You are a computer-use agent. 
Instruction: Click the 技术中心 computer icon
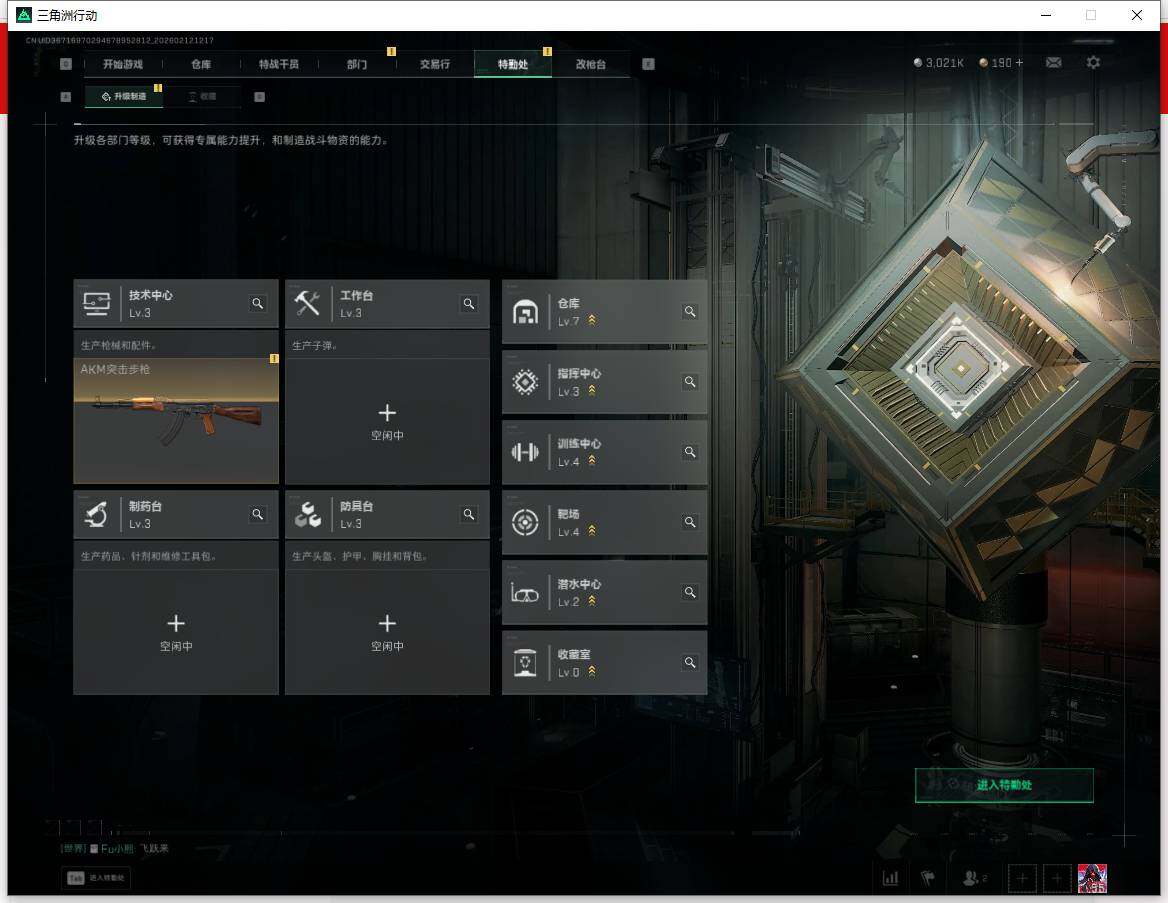(96, 304)
